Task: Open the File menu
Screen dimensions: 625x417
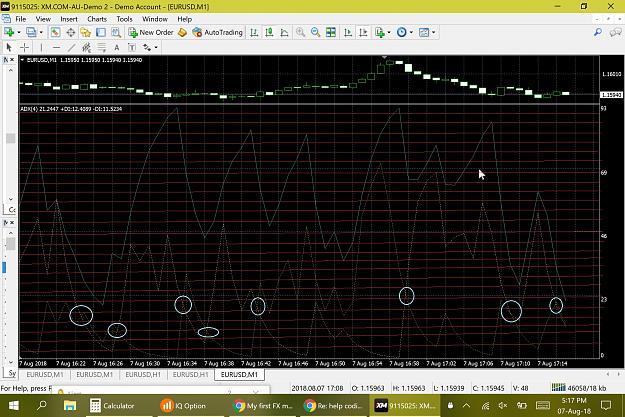Action: point(20,19)
